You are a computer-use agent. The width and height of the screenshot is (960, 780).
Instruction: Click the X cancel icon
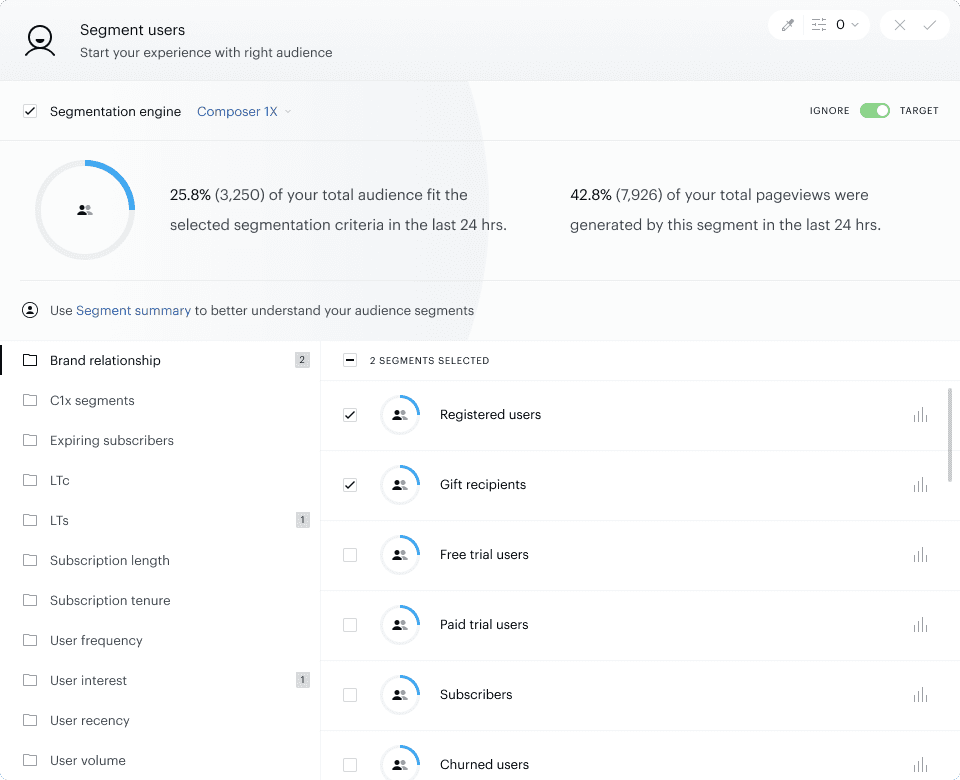tap(900, 25)
